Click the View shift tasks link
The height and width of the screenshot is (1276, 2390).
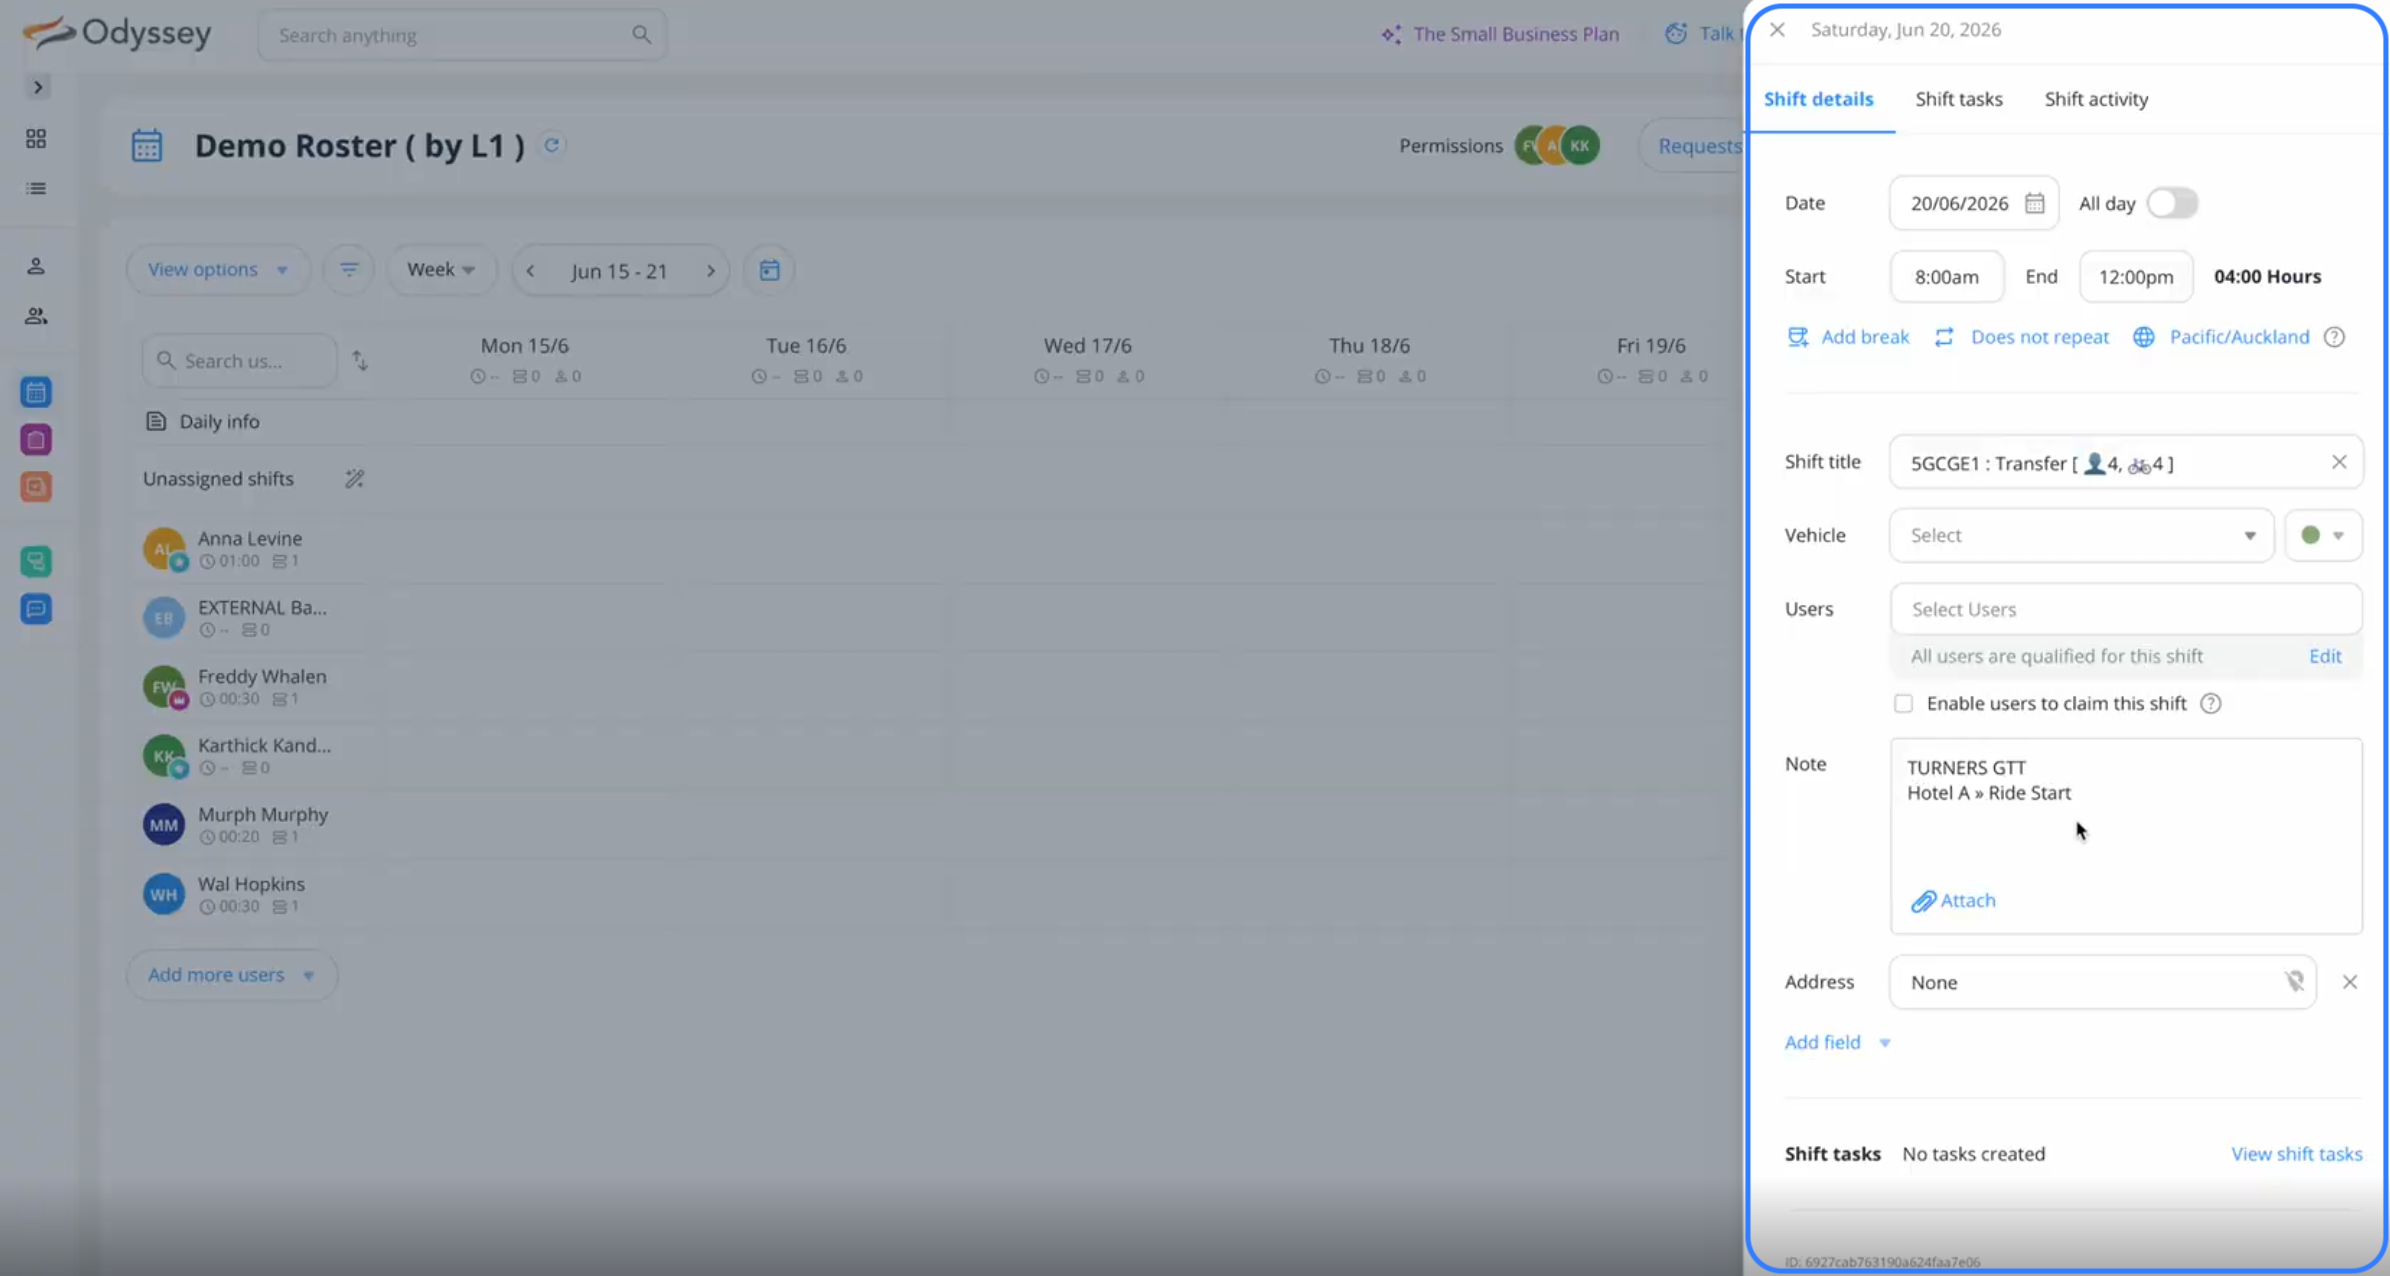point(2296,1154)
